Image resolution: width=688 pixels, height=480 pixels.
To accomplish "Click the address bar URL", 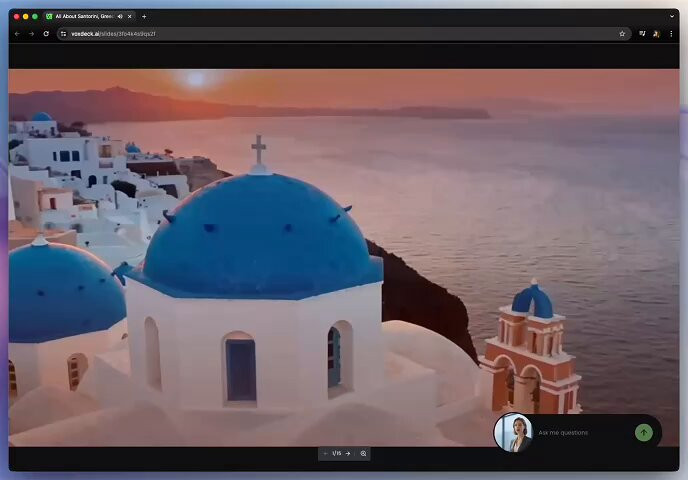I will pyautogui.click(x=113, y=34).
